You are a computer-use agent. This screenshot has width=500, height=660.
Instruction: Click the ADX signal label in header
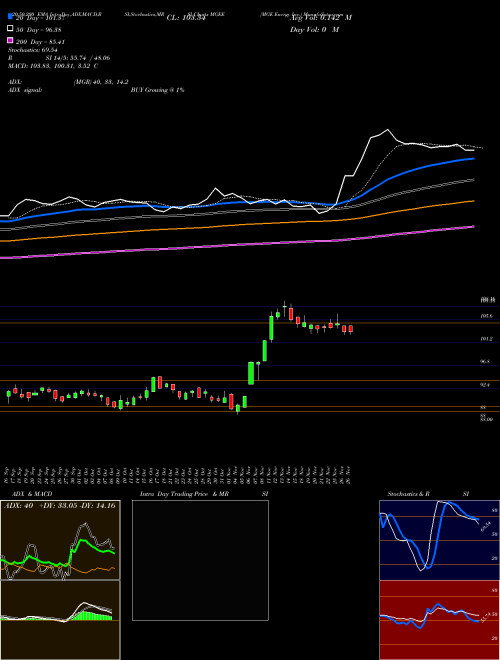(x=25, y=90)
